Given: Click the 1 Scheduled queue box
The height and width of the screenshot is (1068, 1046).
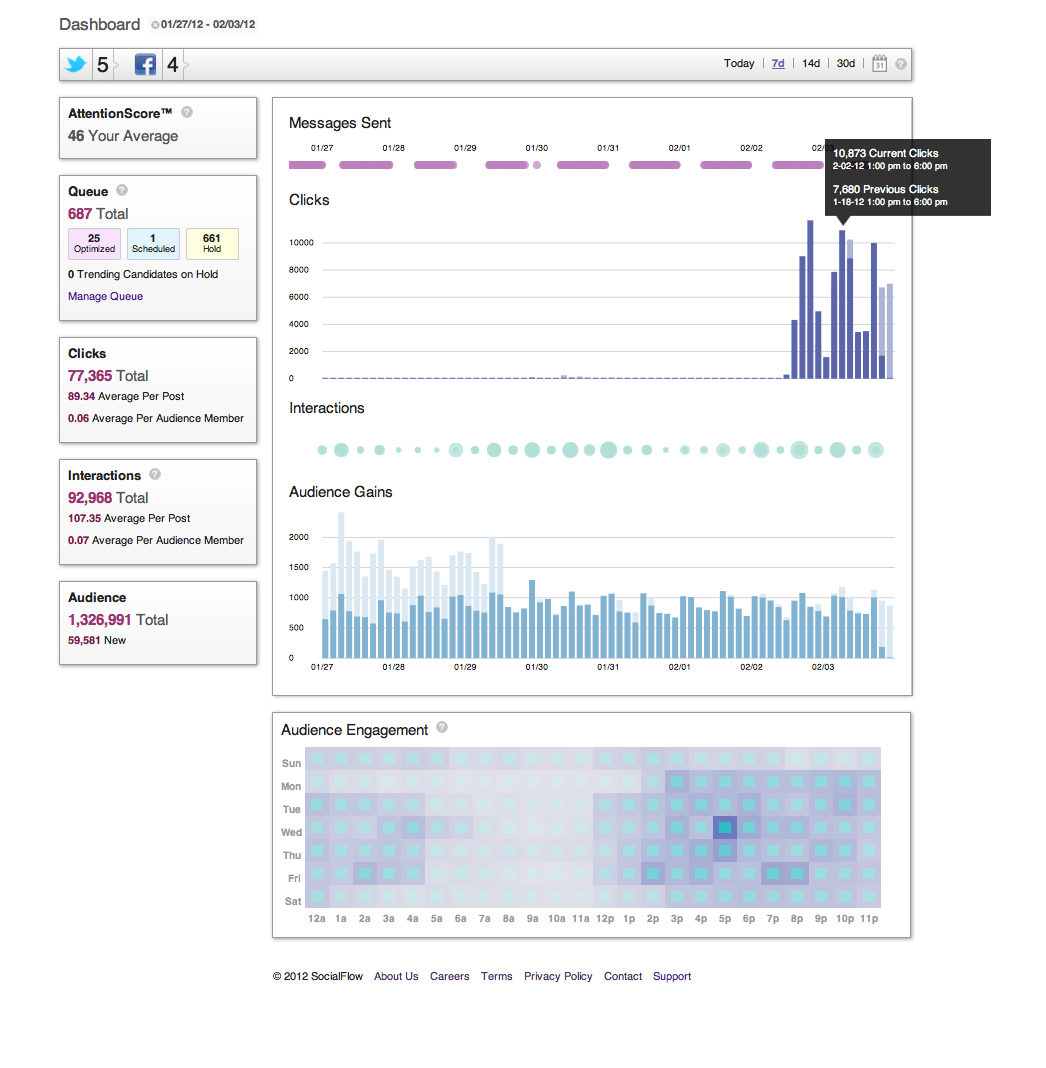Looking at the screenshot, I should tap(153, 243).
